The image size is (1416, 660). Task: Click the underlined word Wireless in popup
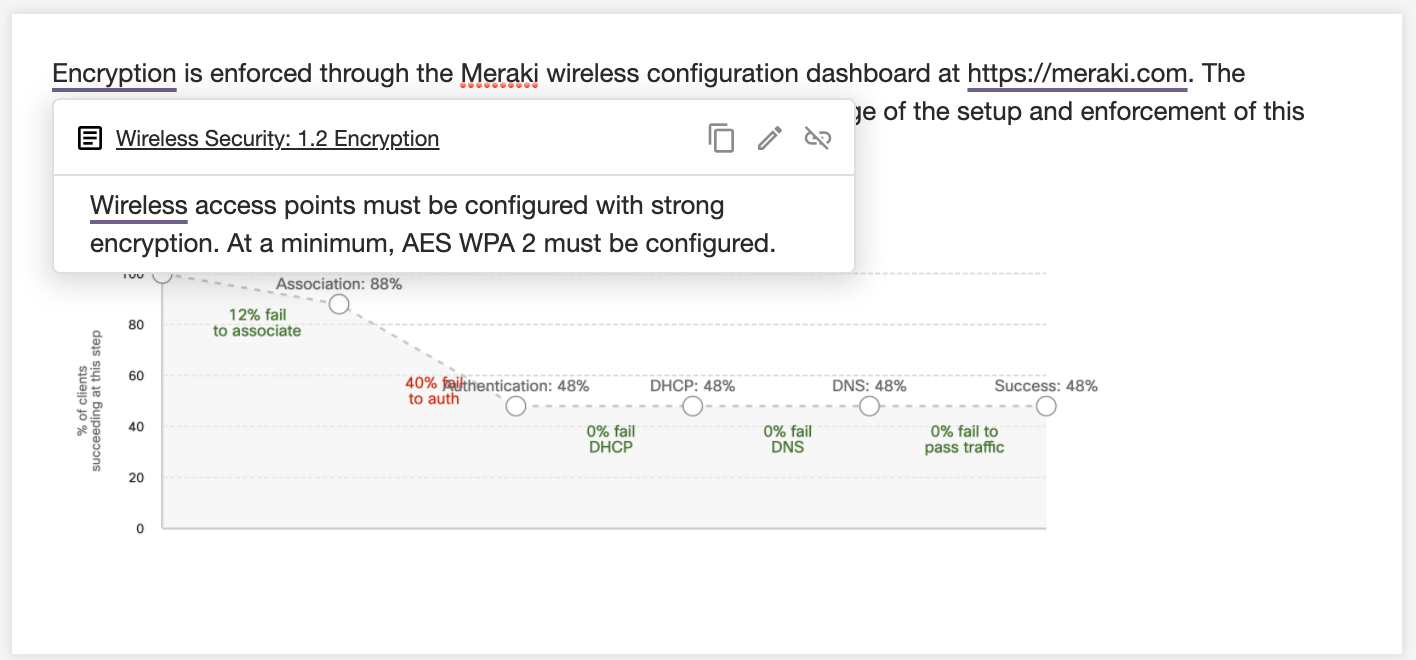click(139, 206)
